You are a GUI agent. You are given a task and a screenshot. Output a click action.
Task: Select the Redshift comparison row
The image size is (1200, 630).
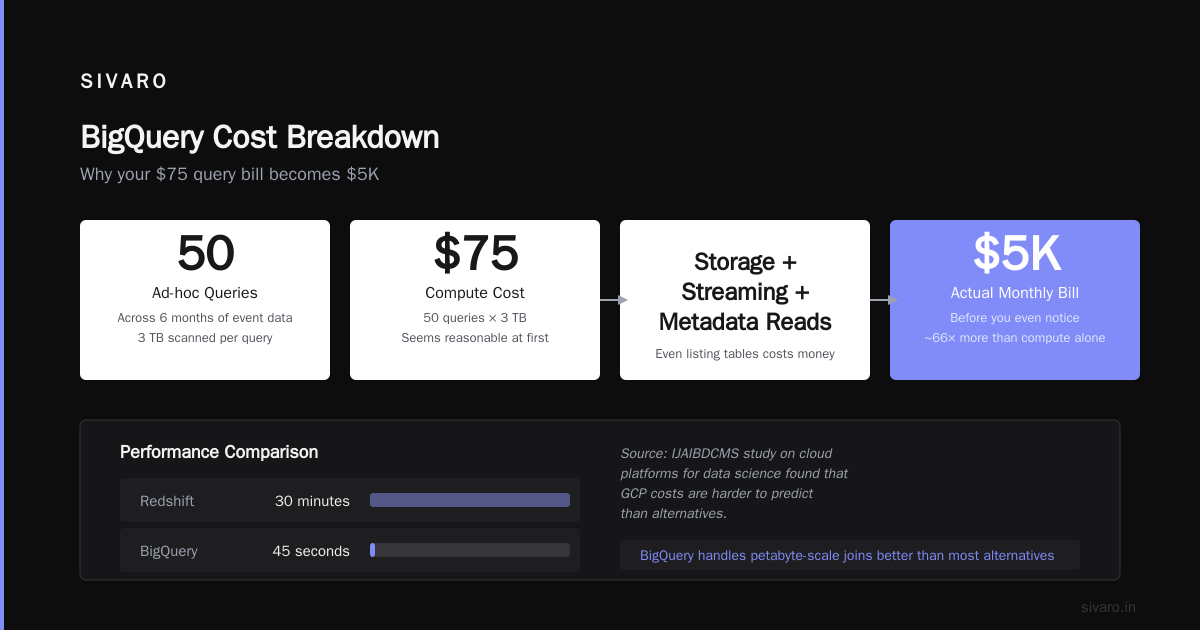pos(350,500)
